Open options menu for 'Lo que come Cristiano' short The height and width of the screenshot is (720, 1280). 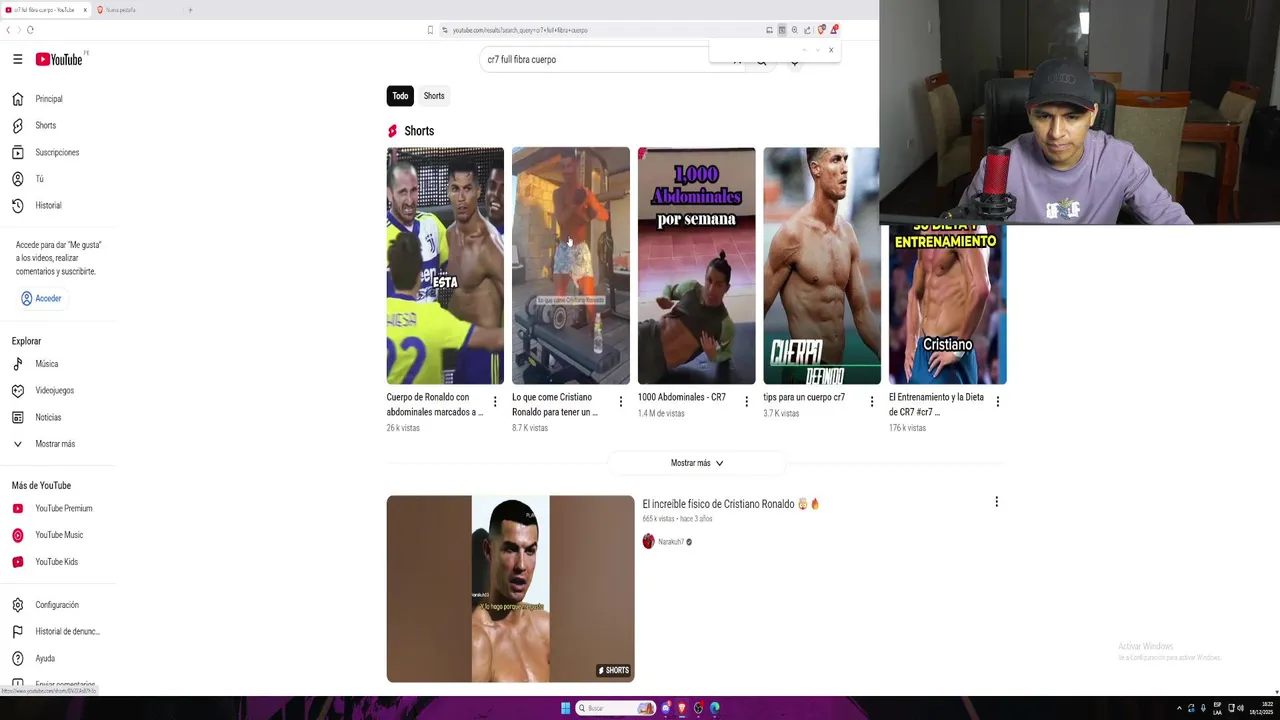pyautogui.click(x=620, y=402)
